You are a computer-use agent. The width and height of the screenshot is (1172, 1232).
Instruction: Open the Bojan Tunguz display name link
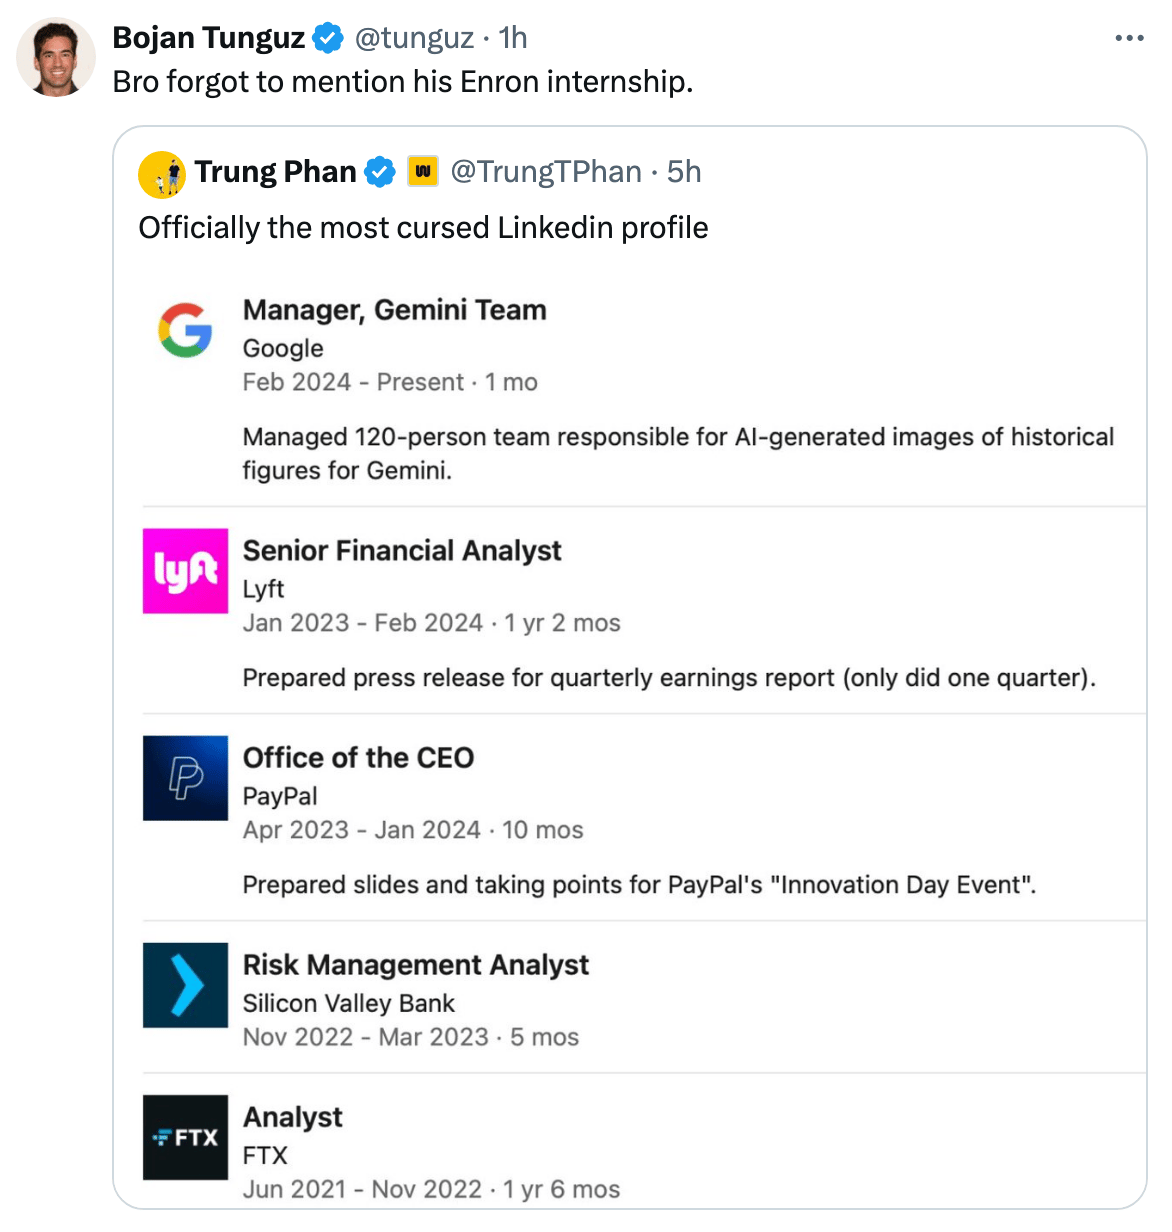(208, 38)
